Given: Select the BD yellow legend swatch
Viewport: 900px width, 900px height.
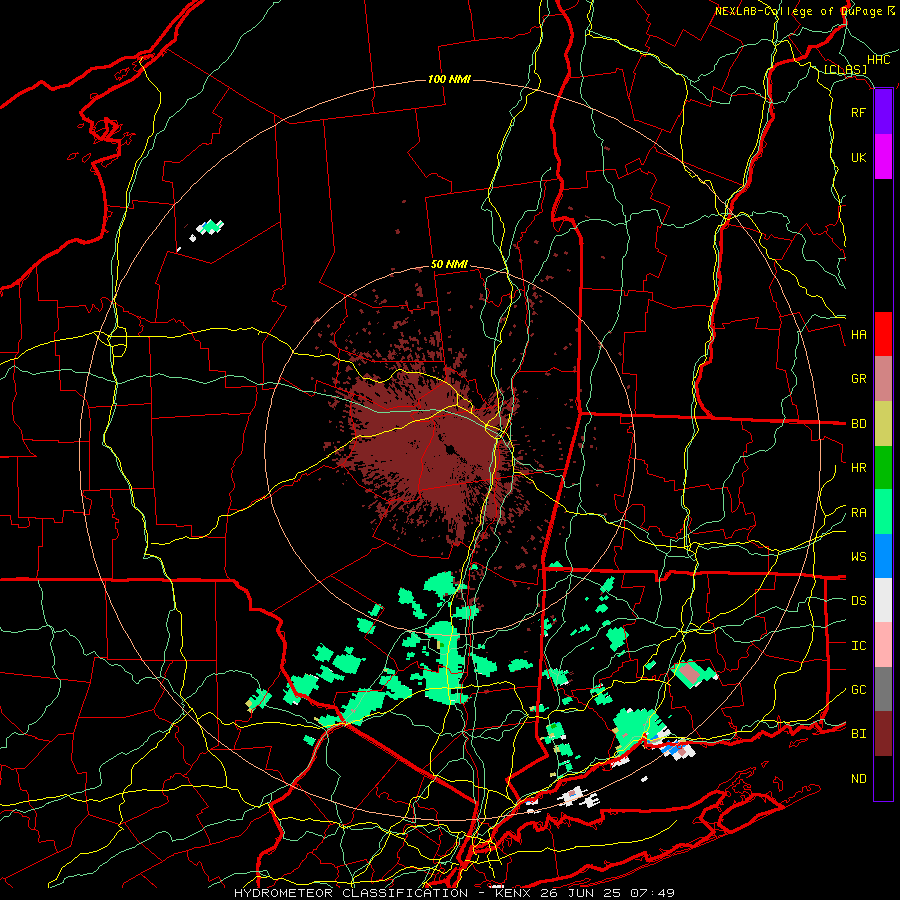Looking at the screenshot, I should click(883, 424).
